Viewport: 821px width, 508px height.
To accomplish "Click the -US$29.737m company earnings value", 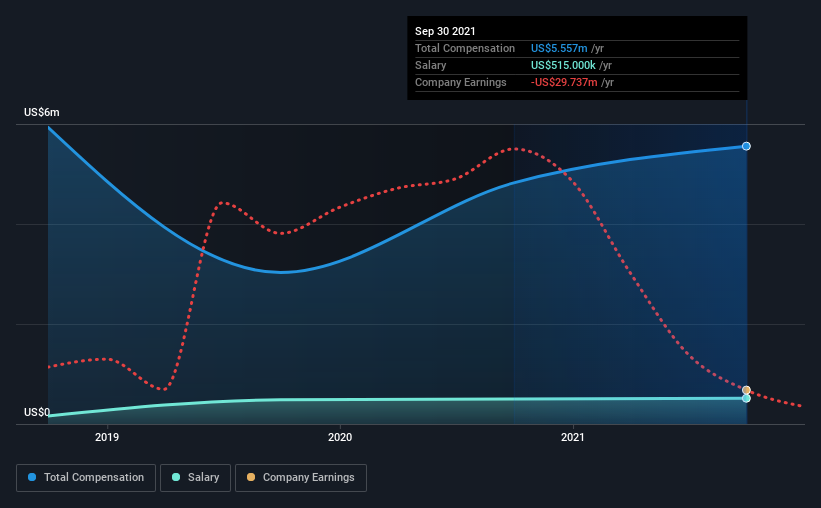I will (564, 82).
